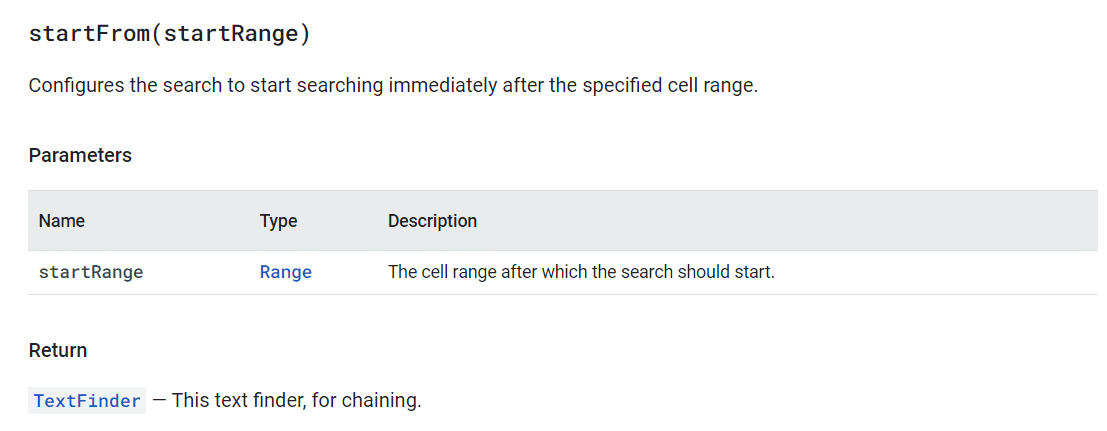
Task: Click "startRange" inside the heading parentheses
Action: coord(230,35)
